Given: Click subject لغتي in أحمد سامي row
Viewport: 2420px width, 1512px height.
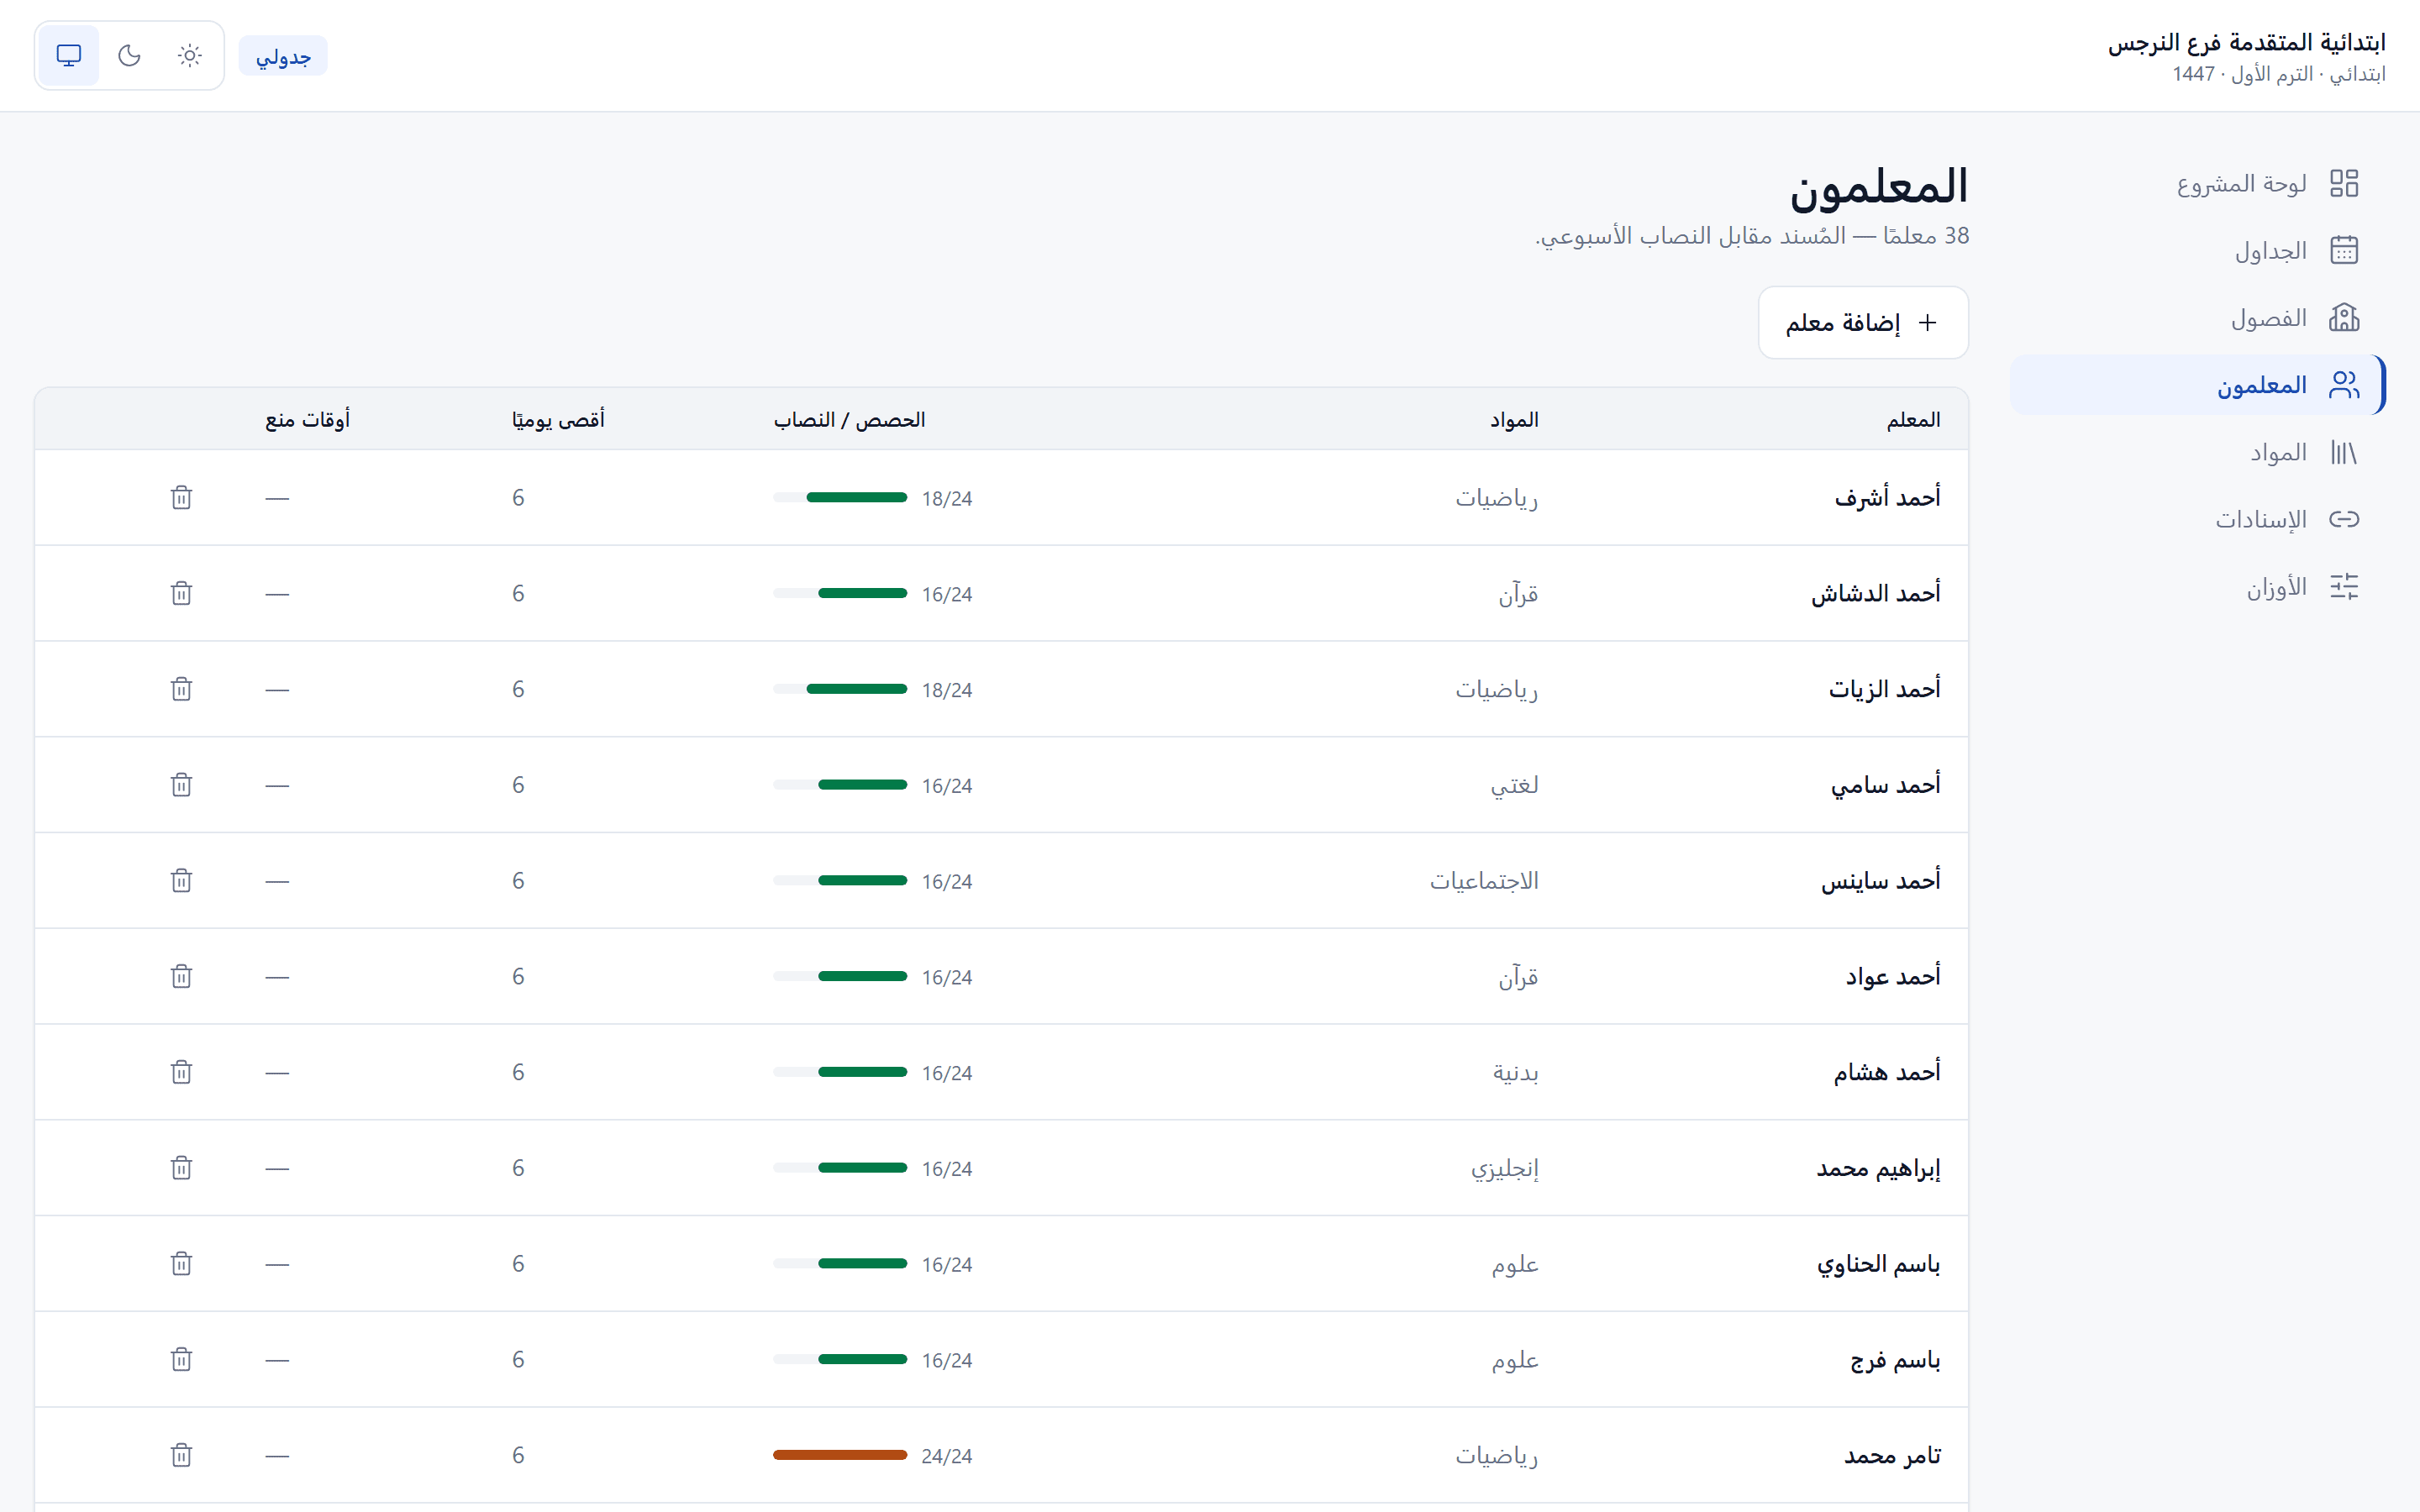Looking at the screenshot, I should coord(1514,785).
